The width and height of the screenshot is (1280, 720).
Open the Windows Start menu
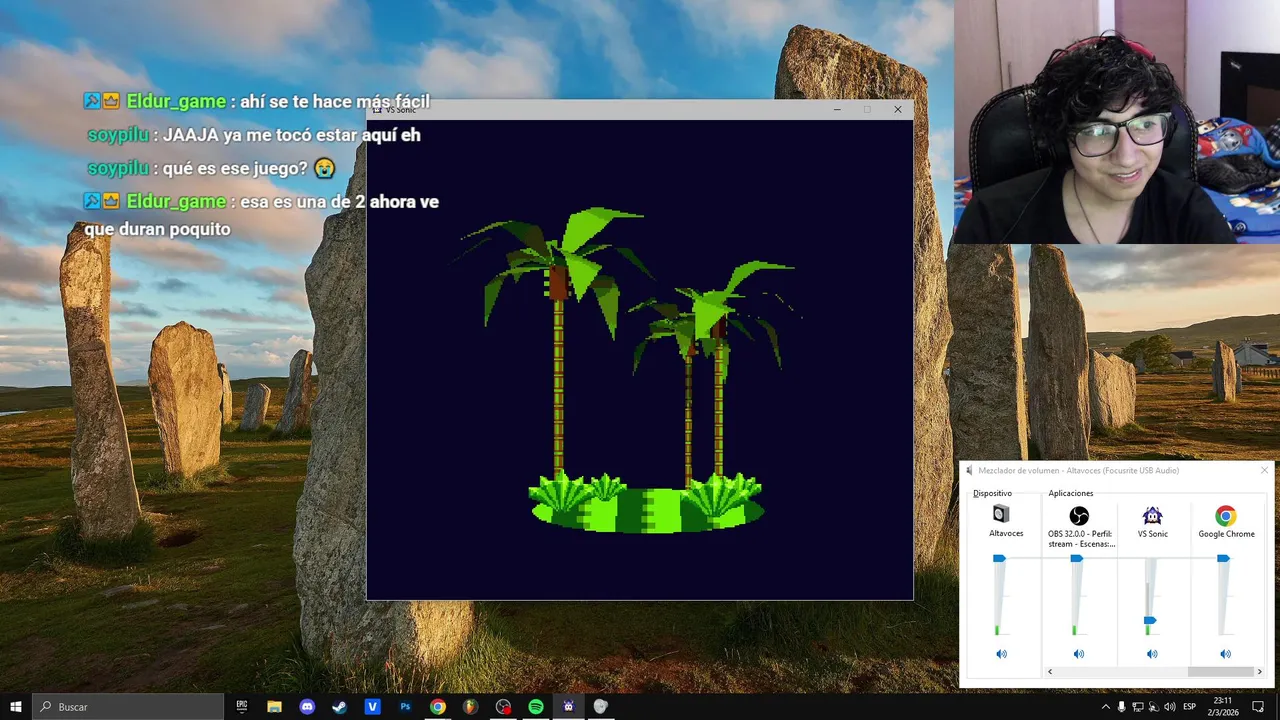click(x=16, y=706)
